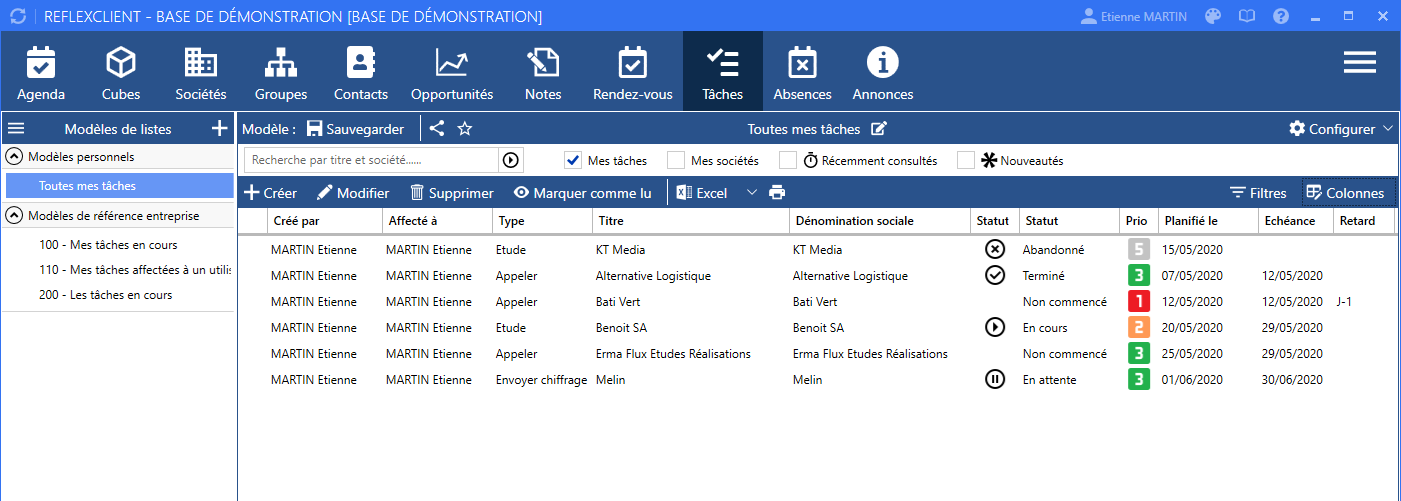Screen dimensions: 1401x501
Task: Open the Sociétés module
Action: 201,73
